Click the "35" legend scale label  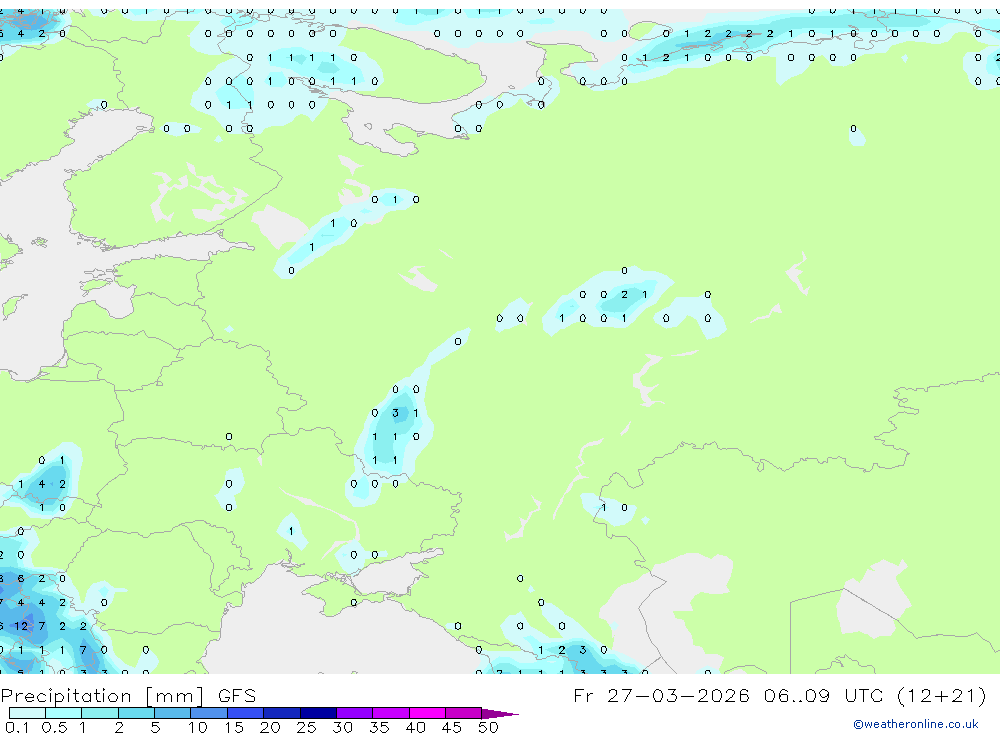click(379, 727)
